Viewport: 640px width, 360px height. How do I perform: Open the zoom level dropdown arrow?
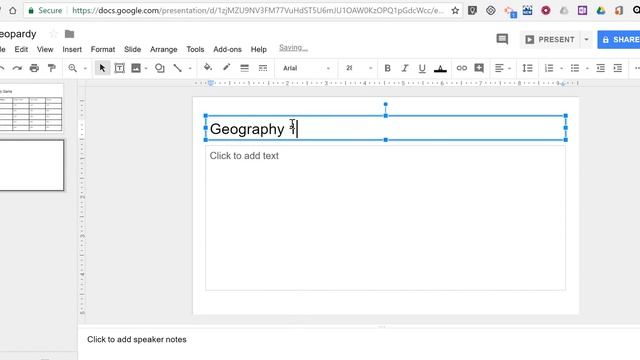pyautogui.click(x=85, y=69)
